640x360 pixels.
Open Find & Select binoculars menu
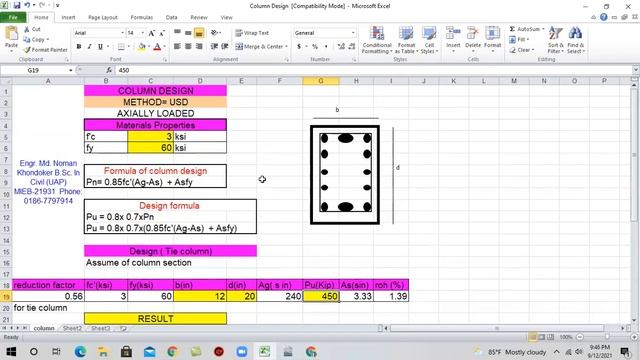coord(576,40)
